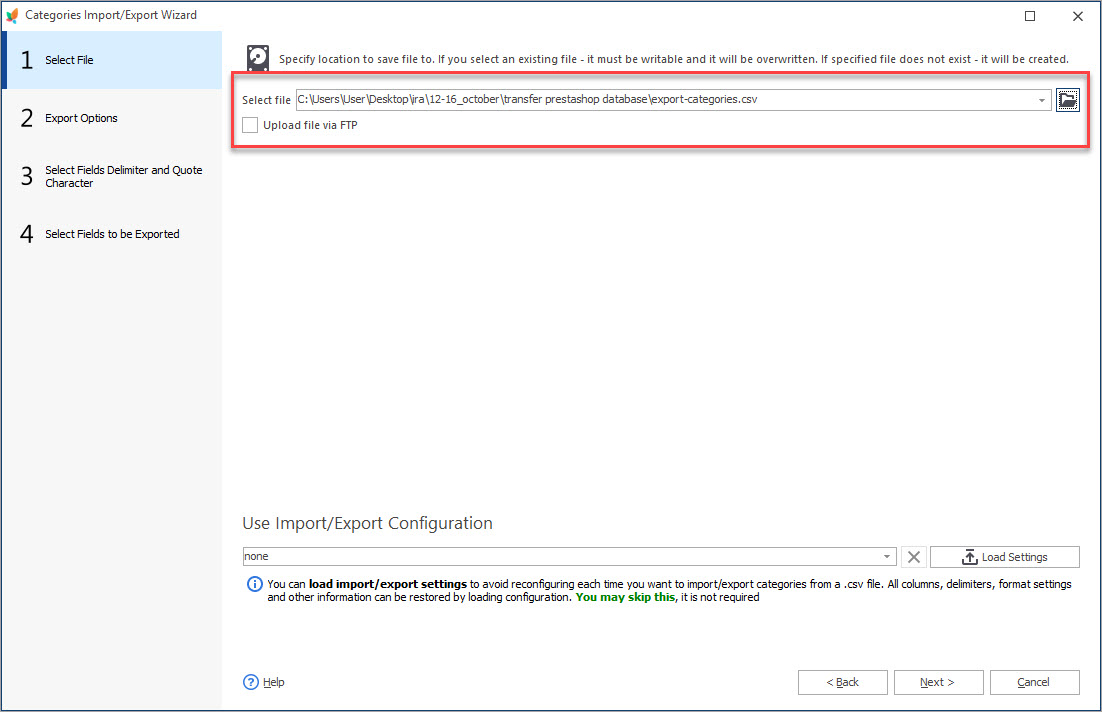Image resolution: width=1102 pixels, height=712 pixels.
Task: Open step 3 Select Fields Delimiter and Quote Character
Action: [x=112, y=176]
